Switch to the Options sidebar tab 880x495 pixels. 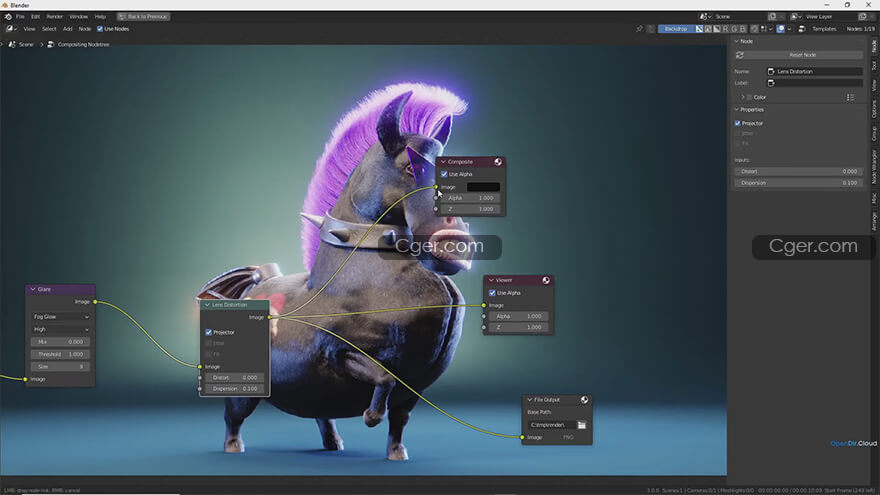click(874, 109)
